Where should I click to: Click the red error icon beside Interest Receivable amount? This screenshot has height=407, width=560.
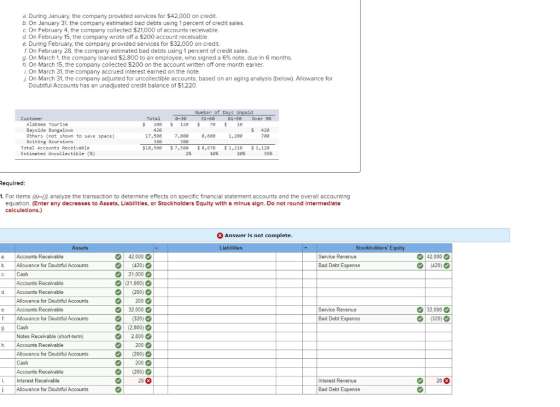[x=148, y=381]
